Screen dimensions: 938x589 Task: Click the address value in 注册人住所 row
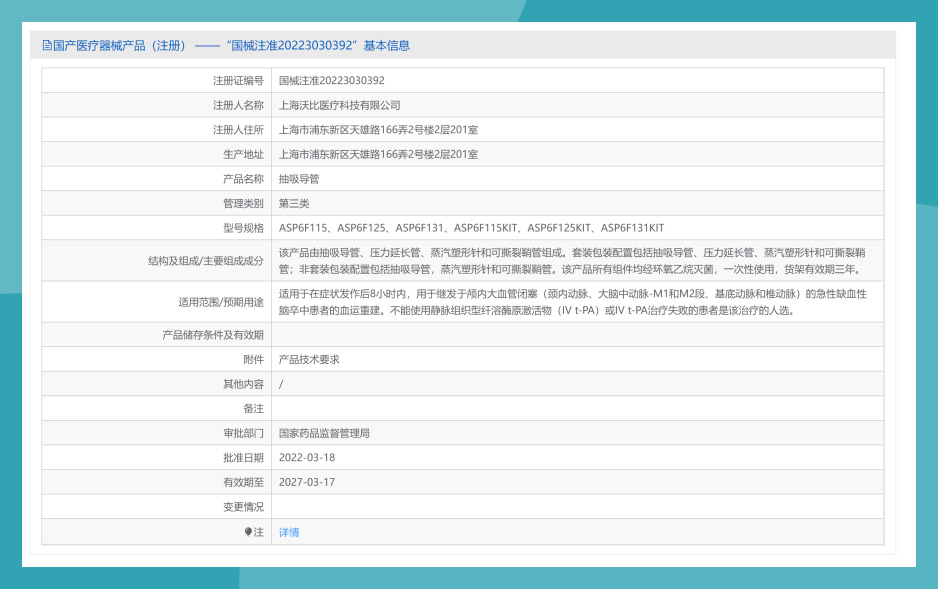378,130
